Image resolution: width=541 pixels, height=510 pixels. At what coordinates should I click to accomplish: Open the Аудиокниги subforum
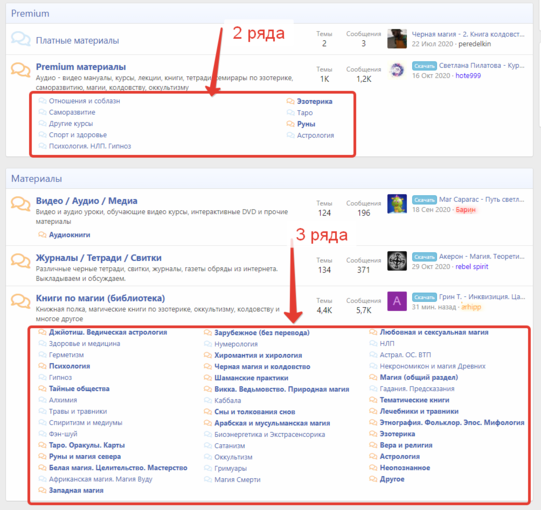coord(69,235)
